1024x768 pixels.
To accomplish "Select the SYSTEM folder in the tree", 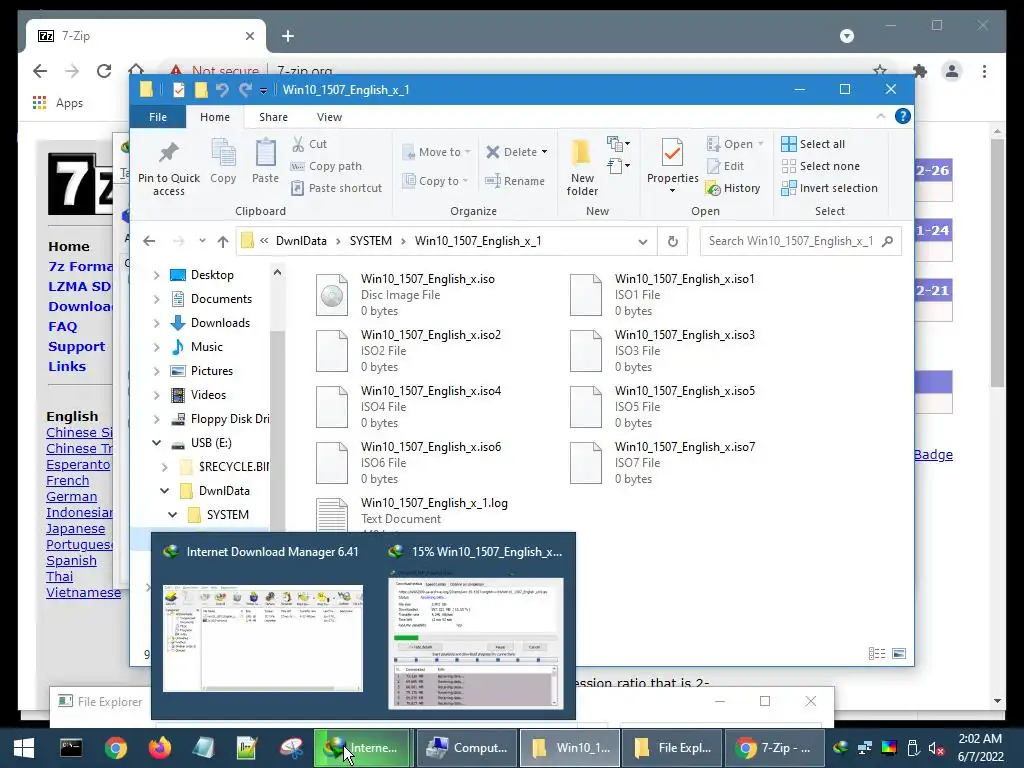I will (x=227, y=515).
